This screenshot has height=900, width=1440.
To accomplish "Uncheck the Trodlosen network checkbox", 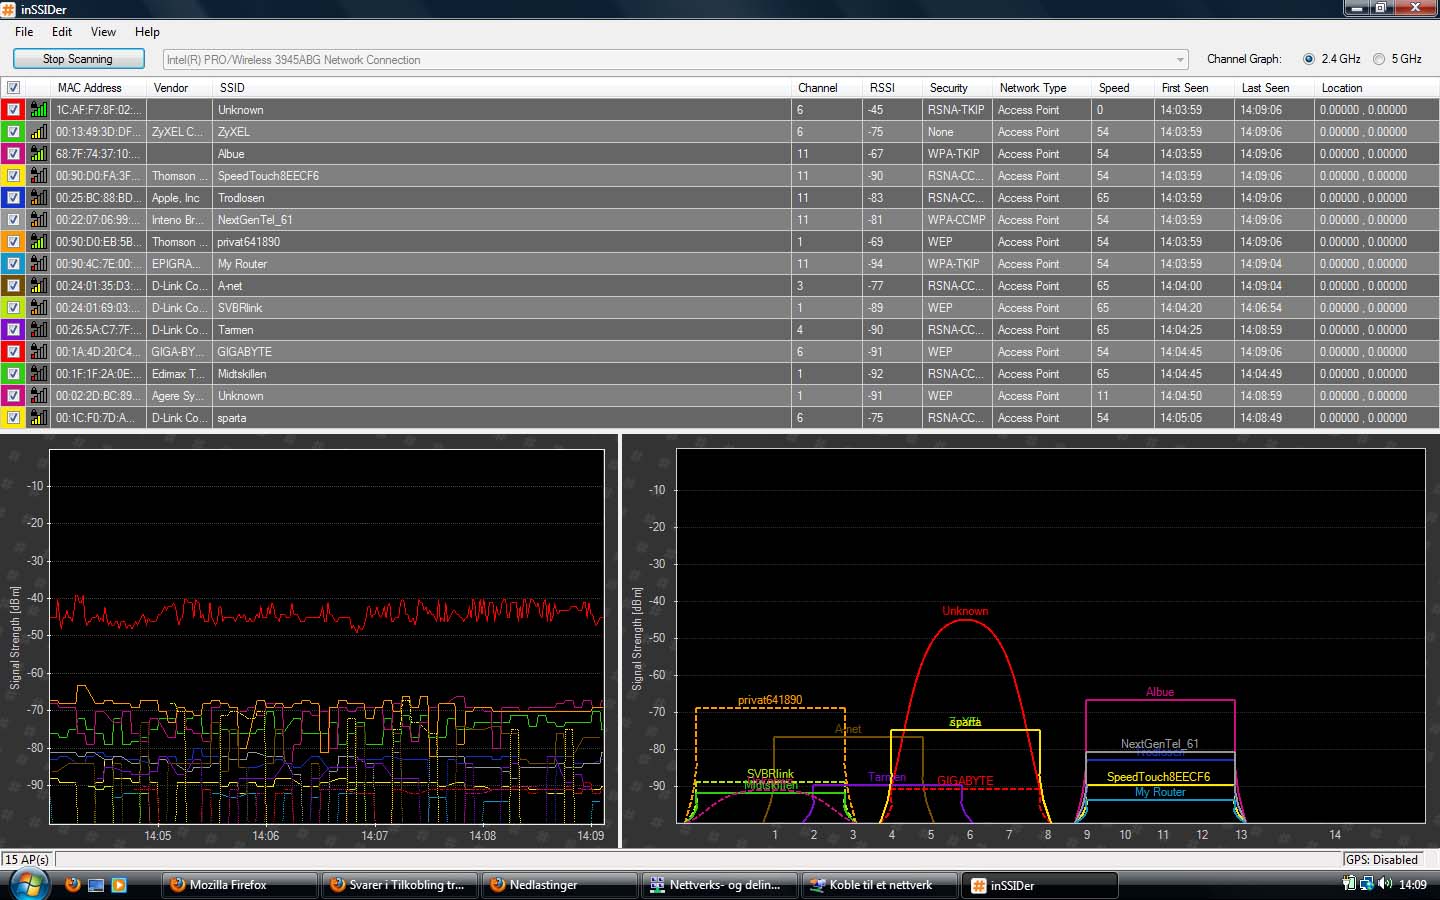I will (13, 198).
